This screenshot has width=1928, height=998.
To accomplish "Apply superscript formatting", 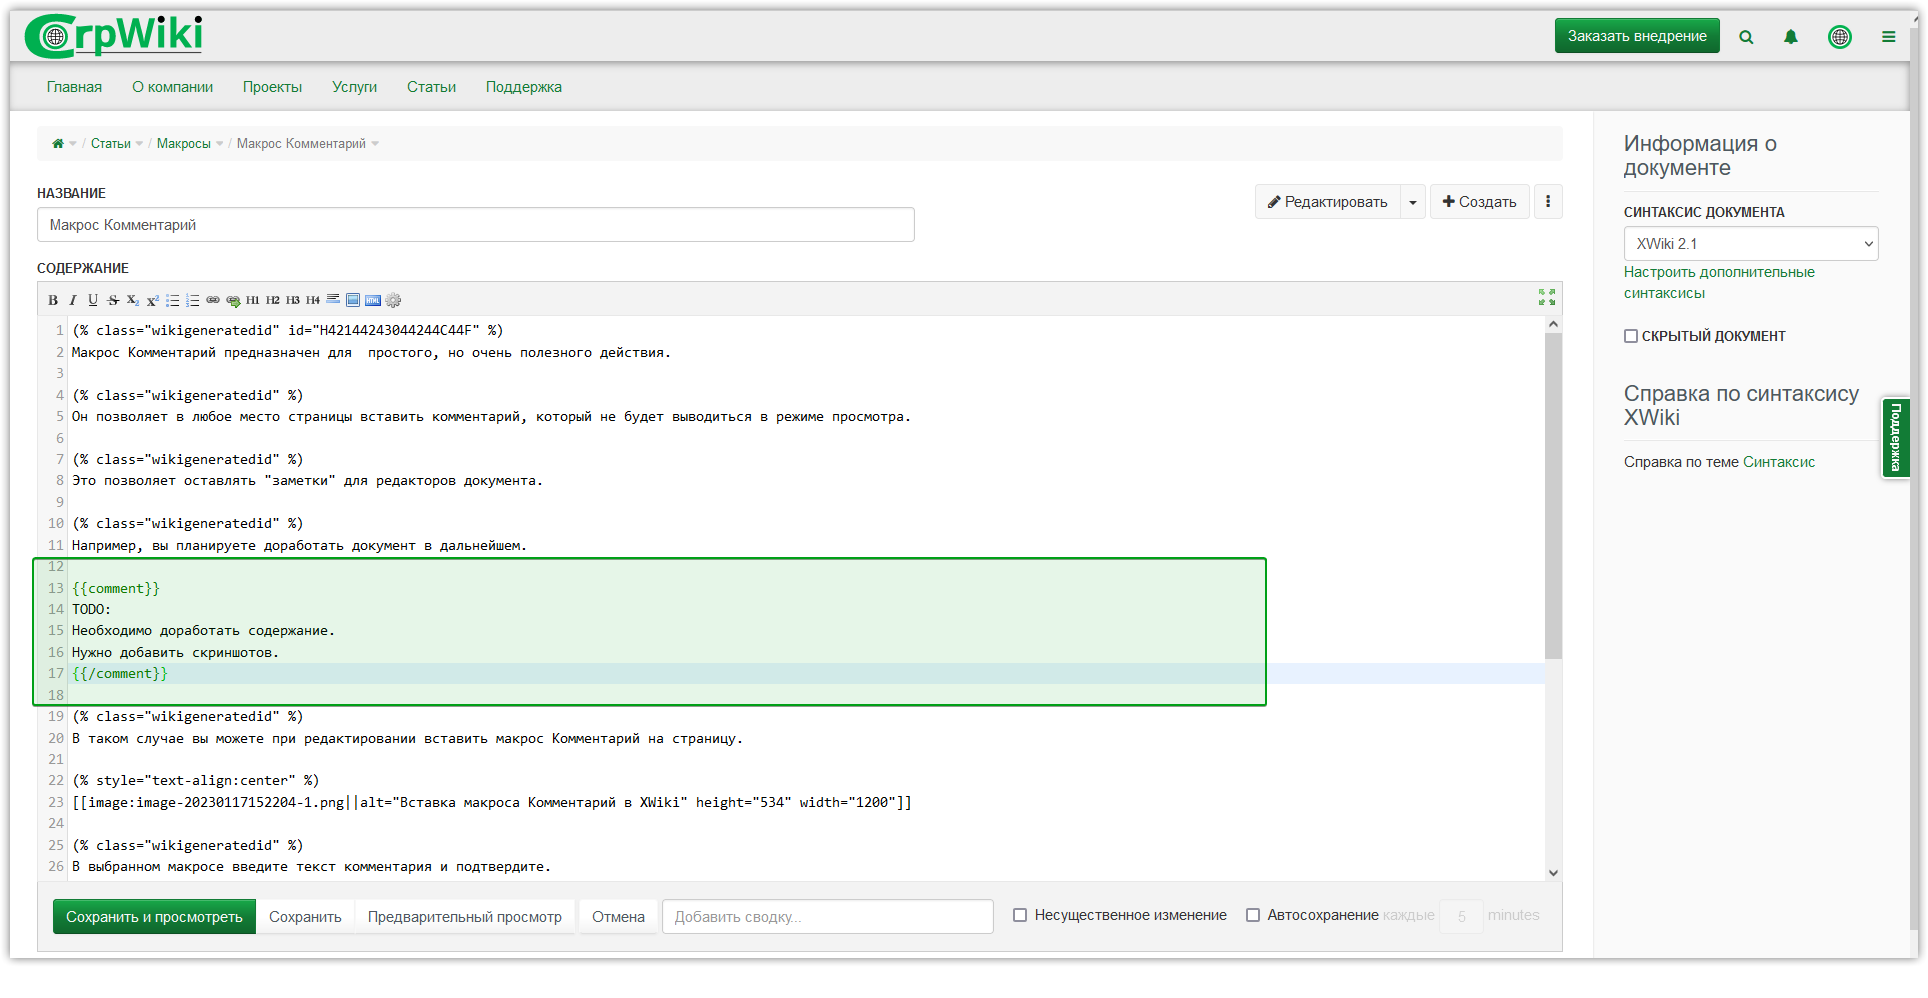I will [153, 300].
